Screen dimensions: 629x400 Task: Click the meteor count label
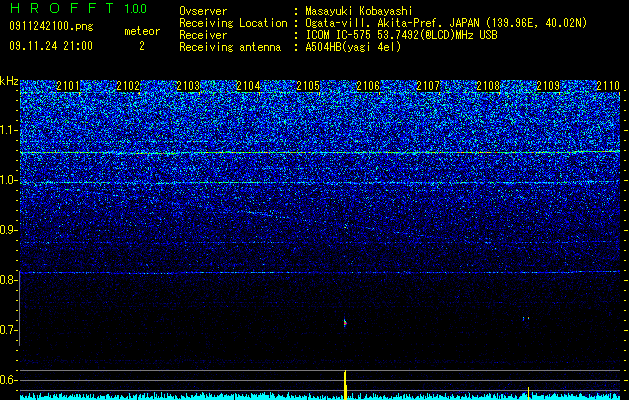[142, 31]
